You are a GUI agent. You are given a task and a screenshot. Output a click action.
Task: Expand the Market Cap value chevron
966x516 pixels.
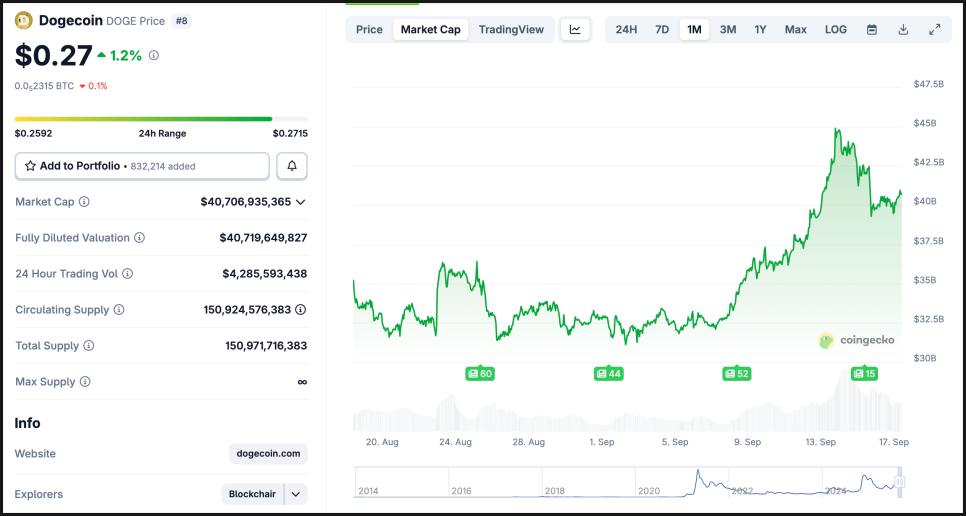(x=301, y=202)
